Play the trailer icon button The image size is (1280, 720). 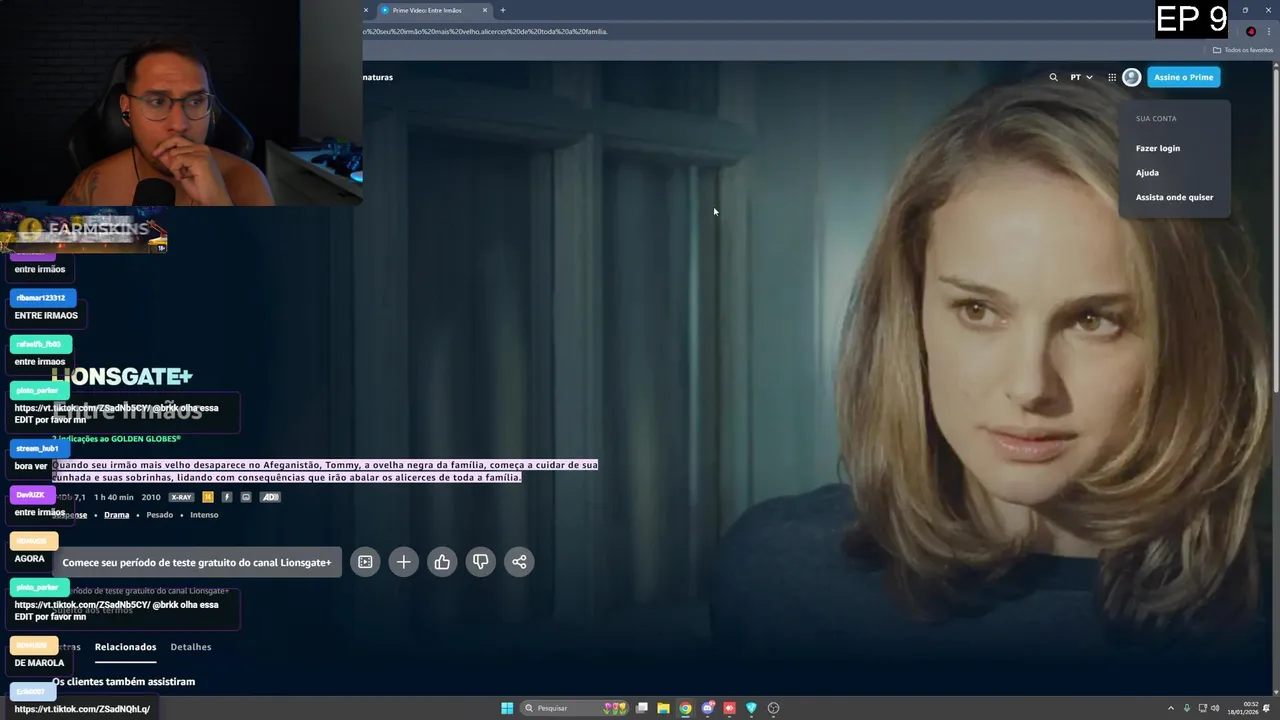click(365, 562)
